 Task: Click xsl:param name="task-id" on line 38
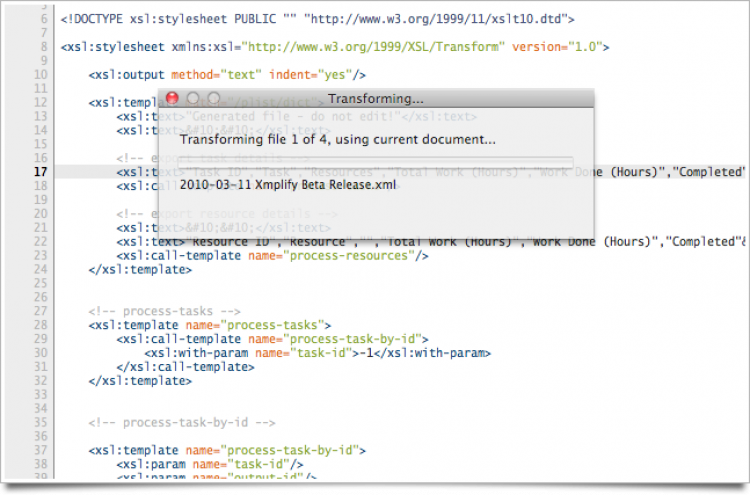(x=210, y=464)
